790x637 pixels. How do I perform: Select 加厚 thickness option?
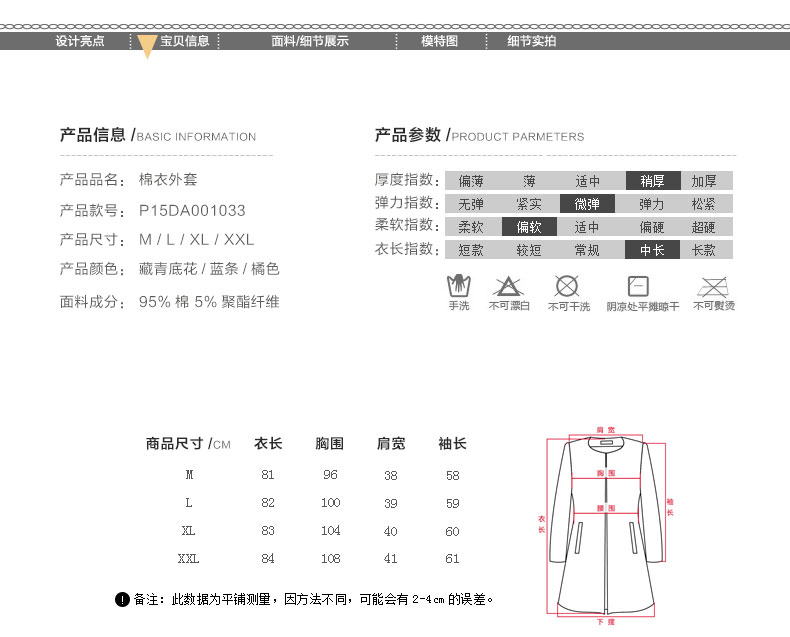click(704, 180)
